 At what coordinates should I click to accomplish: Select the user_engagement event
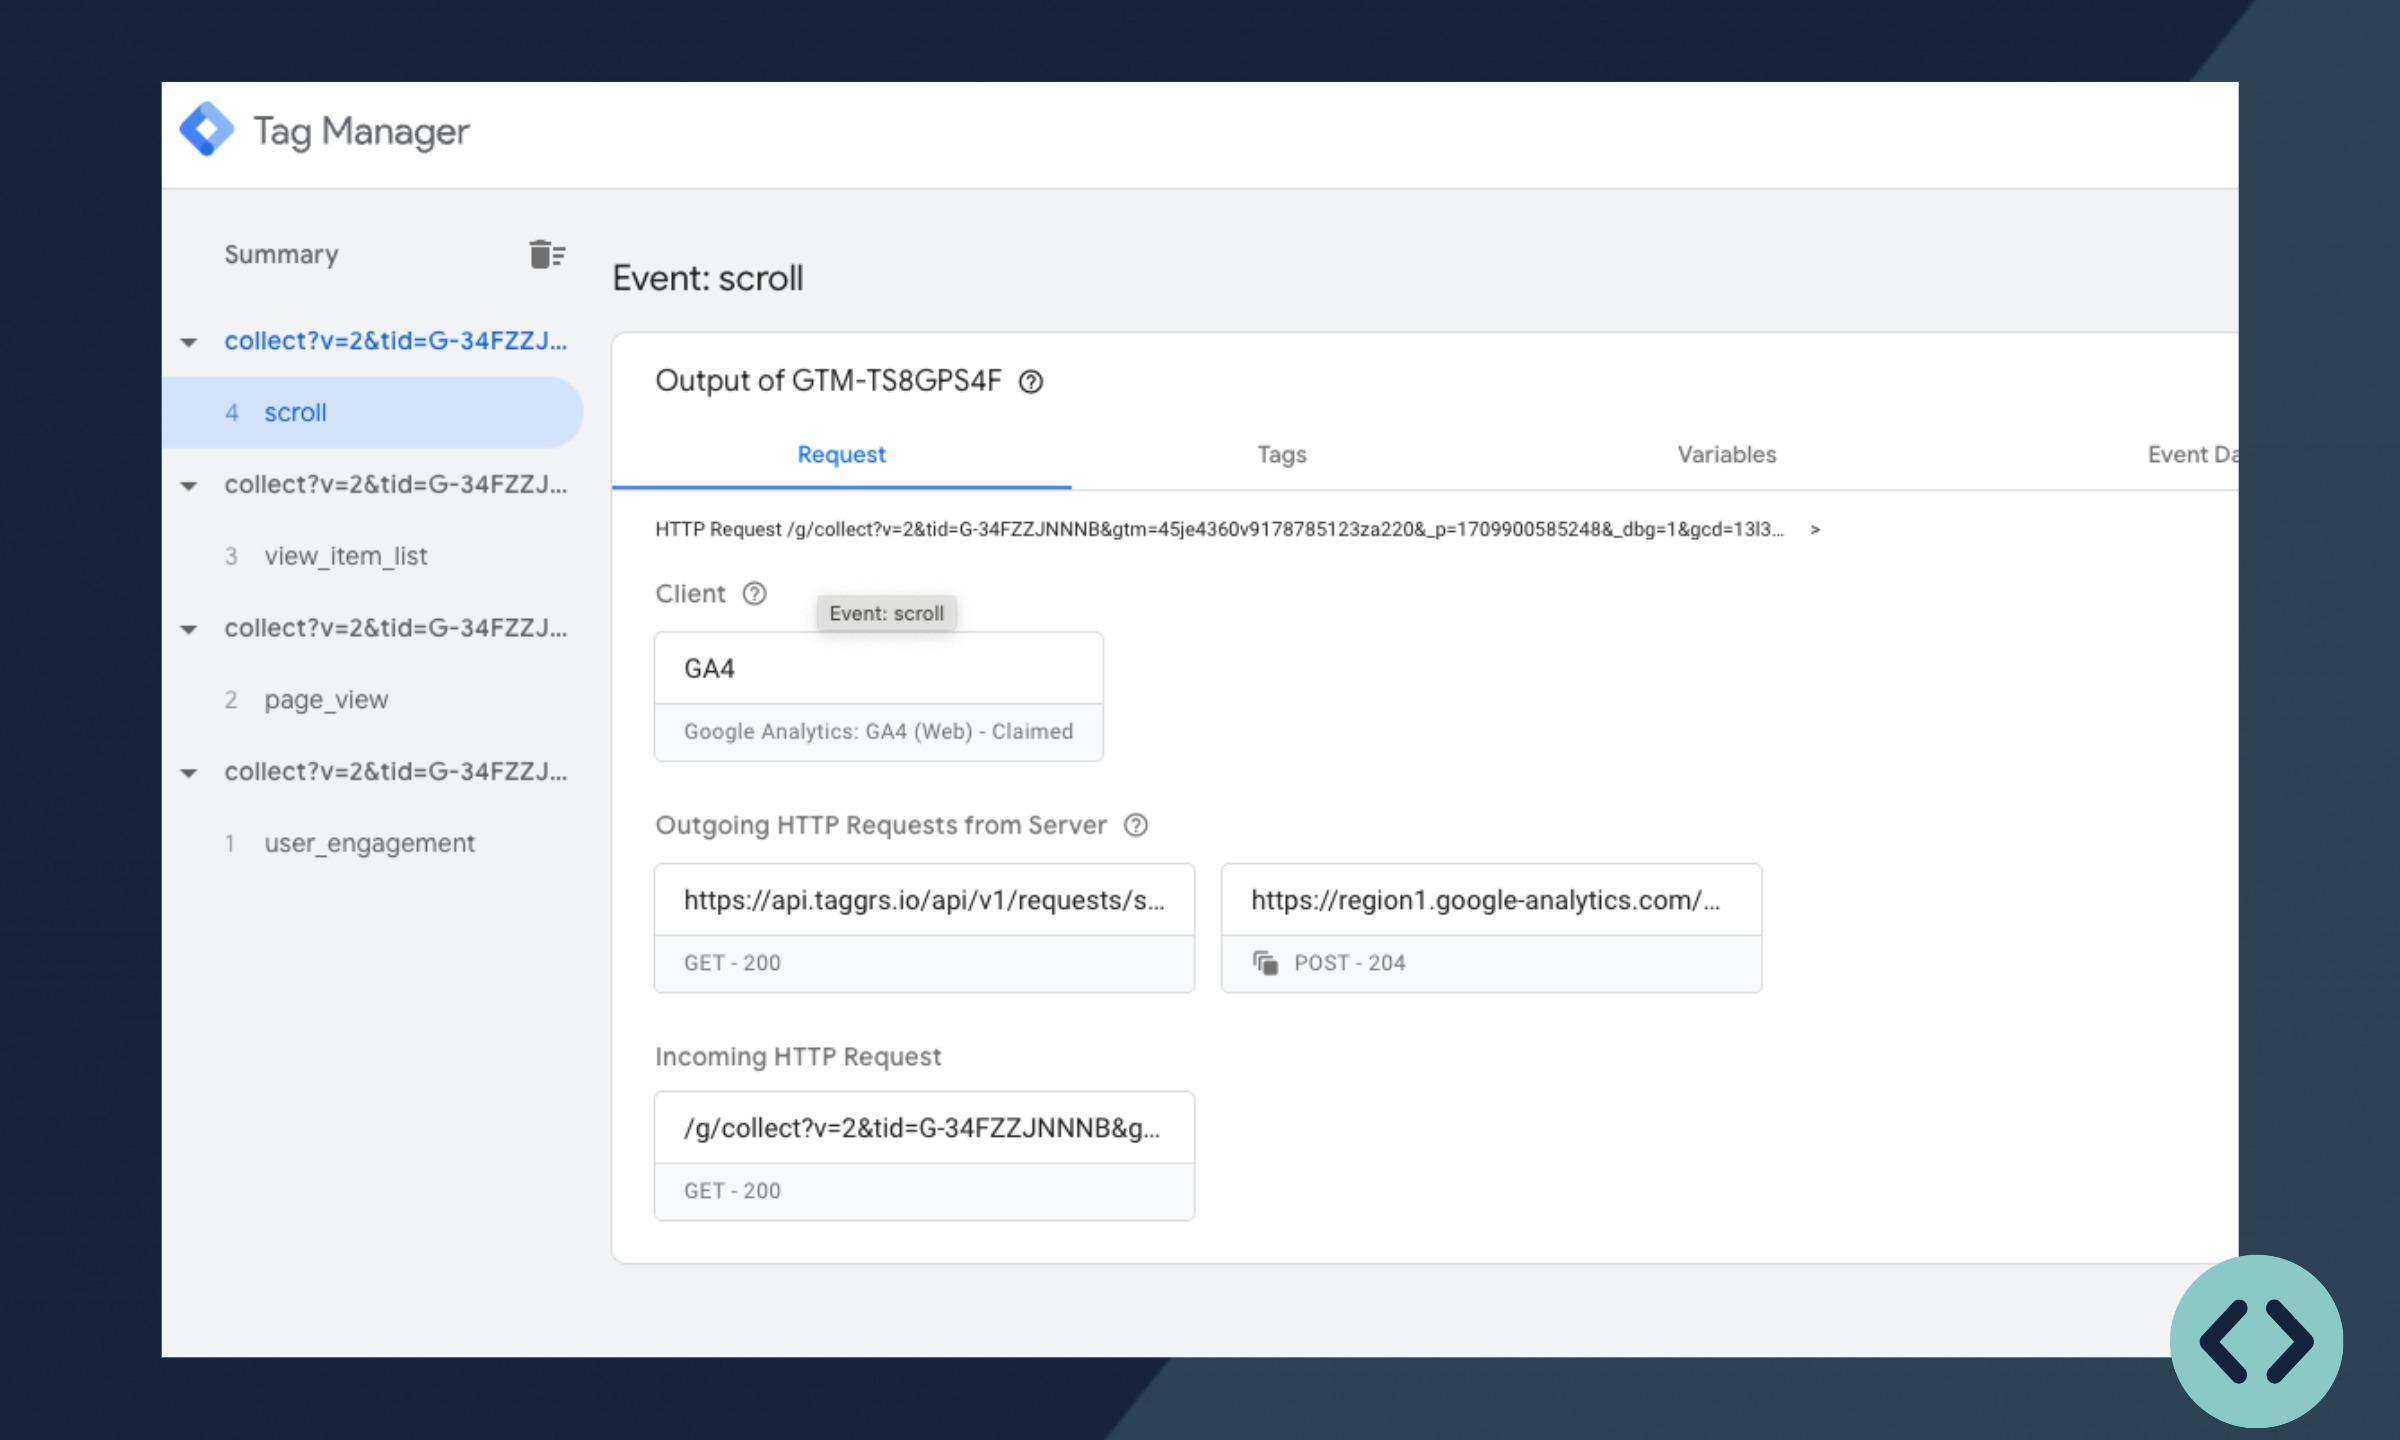[x=369, y=843]
